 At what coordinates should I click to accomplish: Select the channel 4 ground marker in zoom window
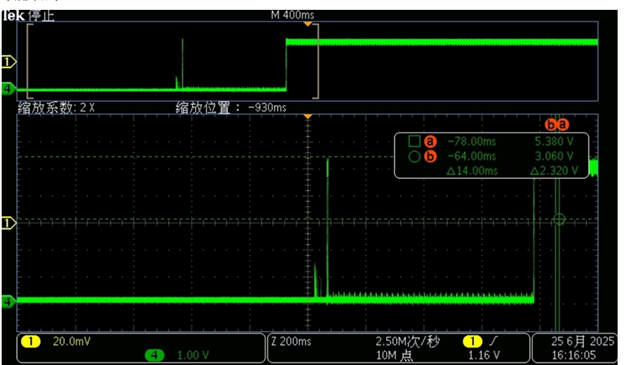9,302
